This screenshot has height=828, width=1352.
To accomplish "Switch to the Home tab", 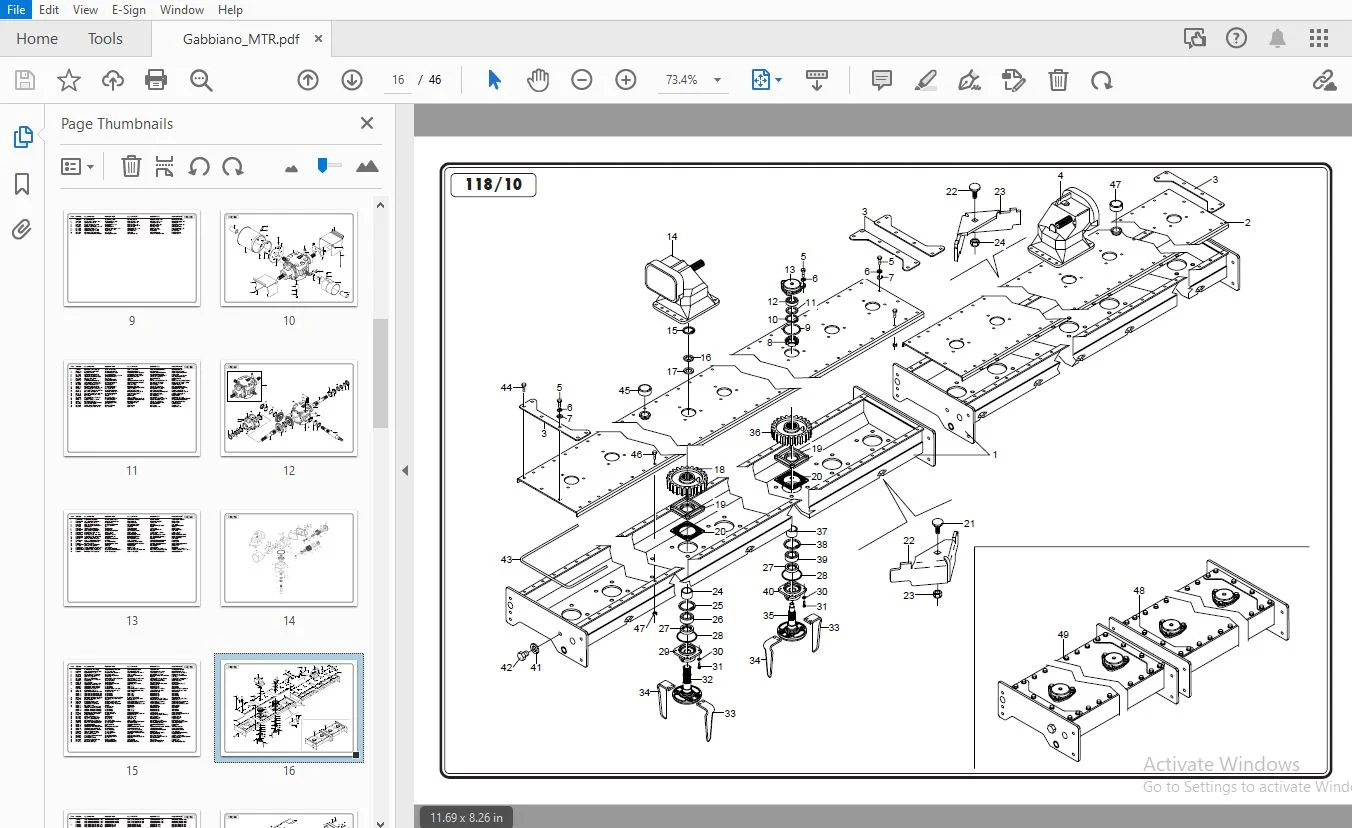I will click(37, 39).
